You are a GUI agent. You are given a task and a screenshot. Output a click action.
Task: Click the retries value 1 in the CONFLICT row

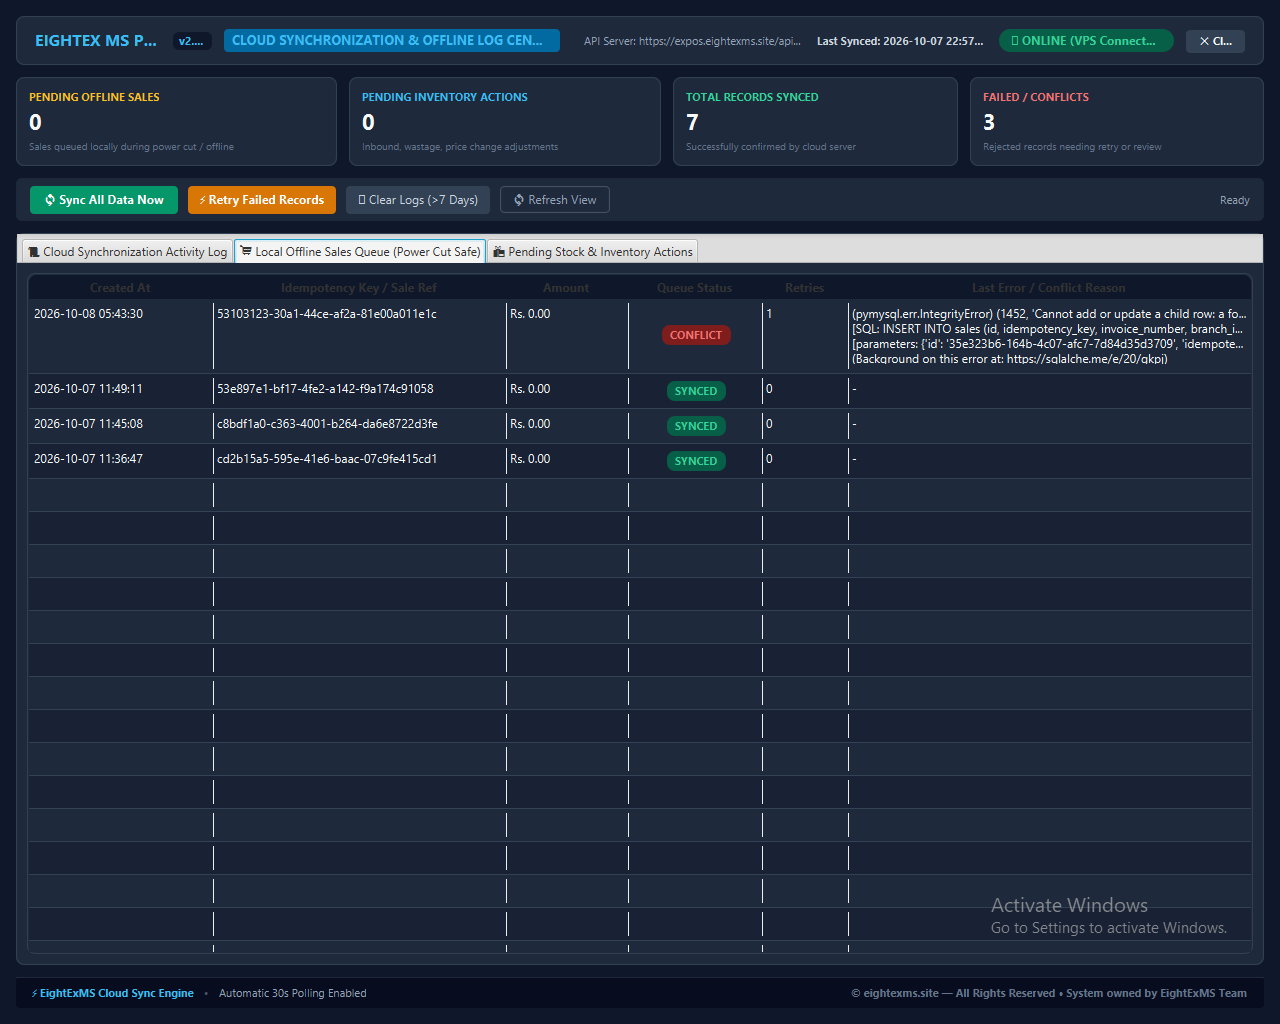[x=769, y=314]
